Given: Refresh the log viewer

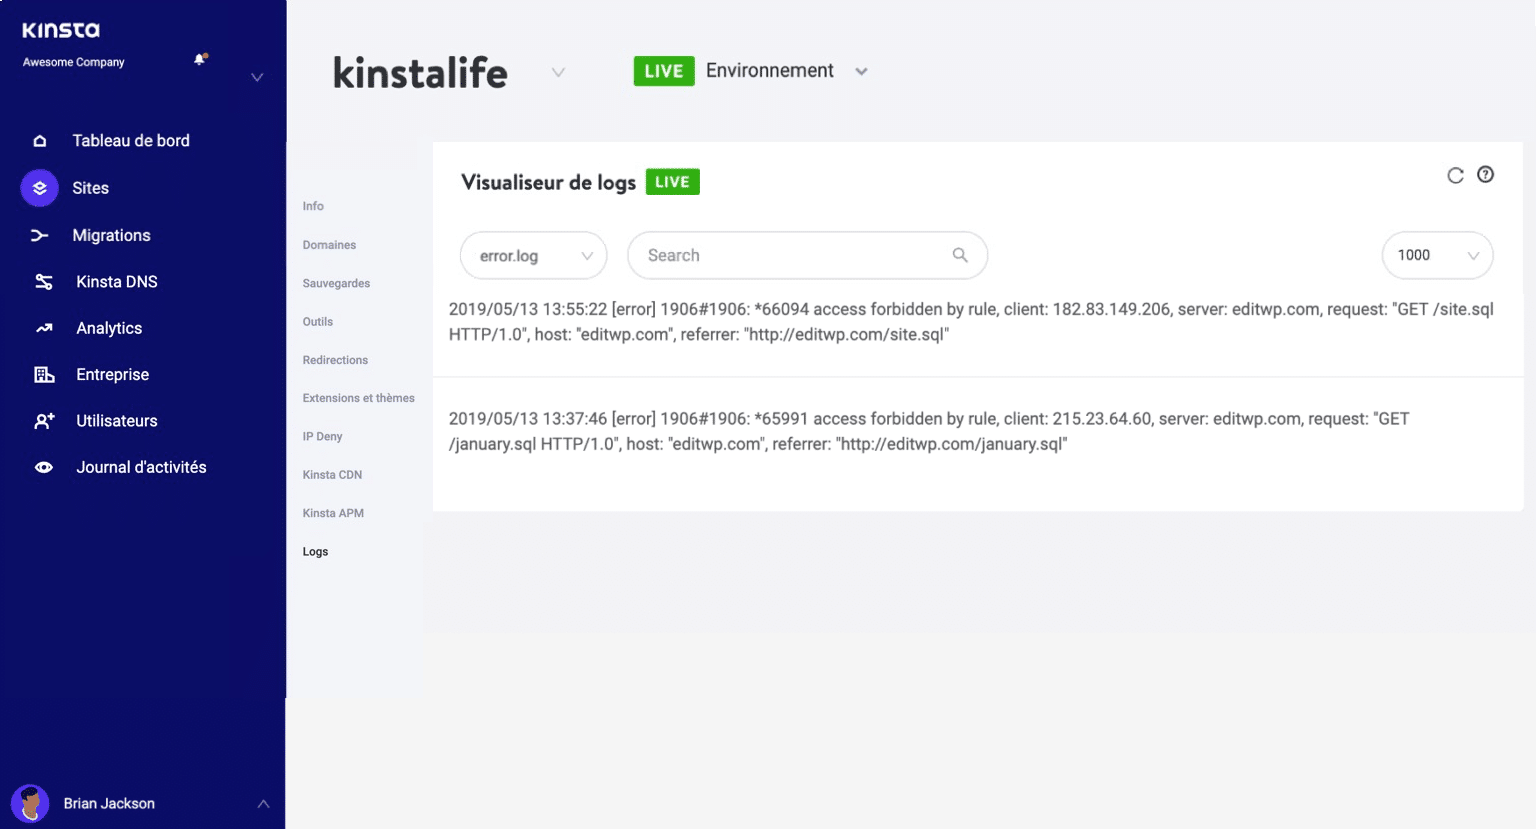Looking at the screenshot, I should [1456, 174].
